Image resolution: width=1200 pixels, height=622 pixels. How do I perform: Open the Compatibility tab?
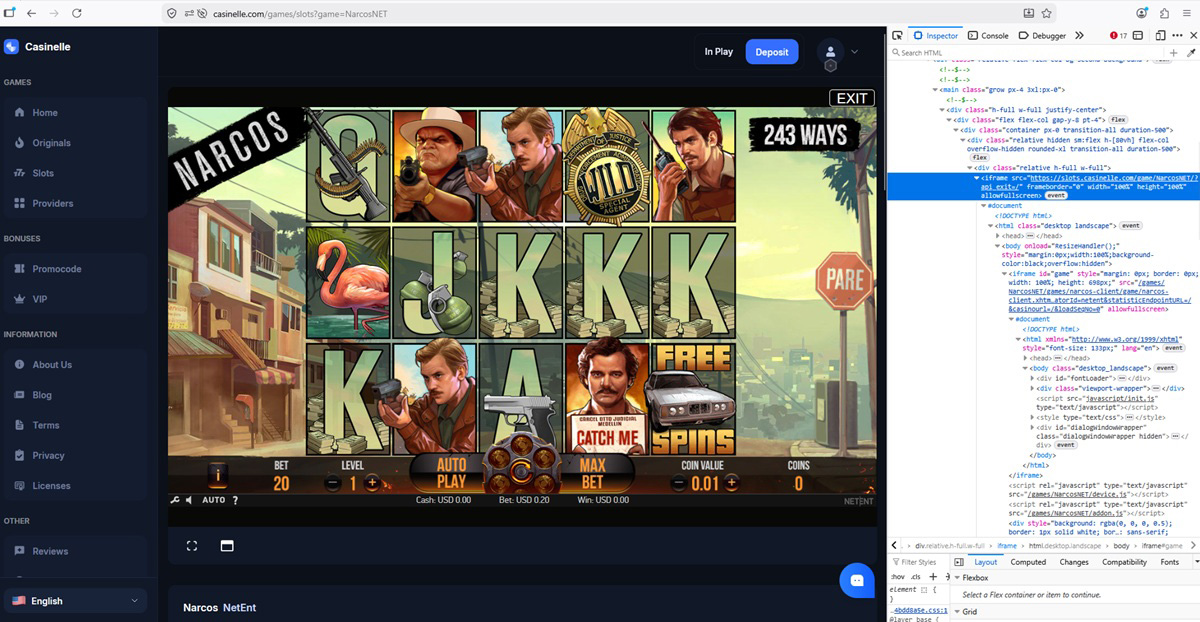click(x=1125, y=562)
